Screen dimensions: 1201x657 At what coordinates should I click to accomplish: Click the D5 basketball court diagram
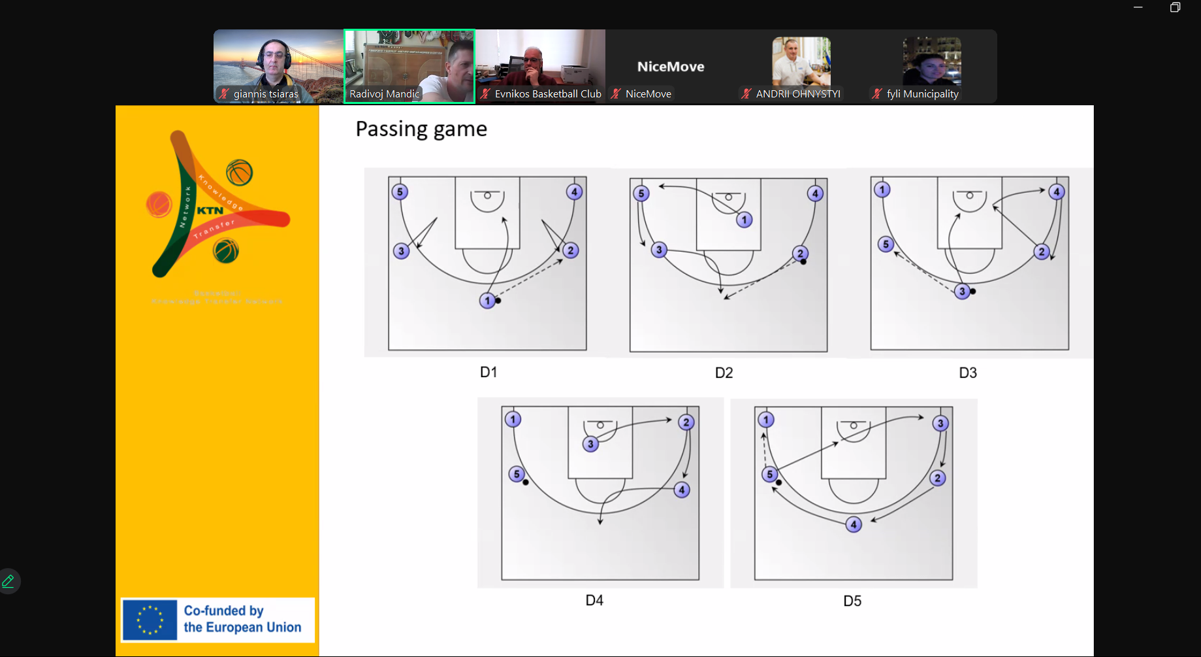[853, 493]
